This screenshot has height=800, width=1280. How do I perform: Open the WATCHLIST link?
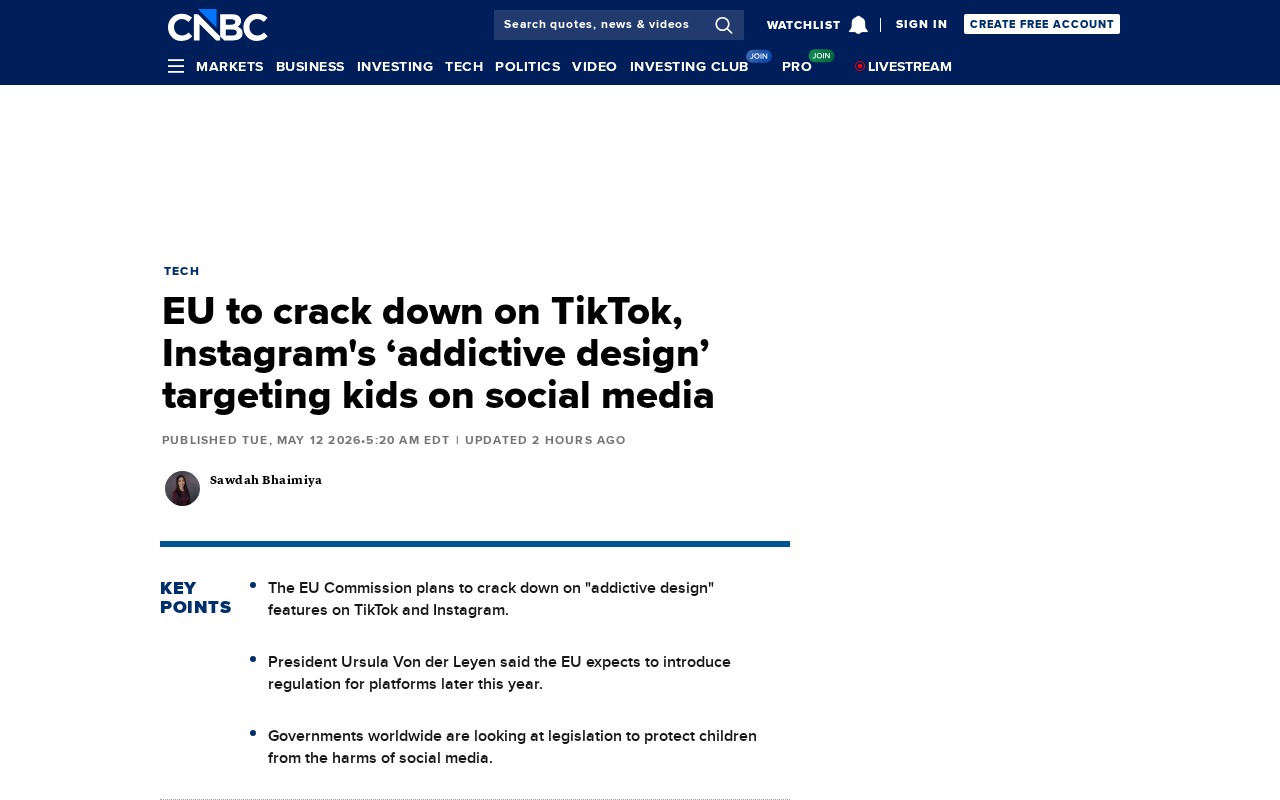(803, 25)
